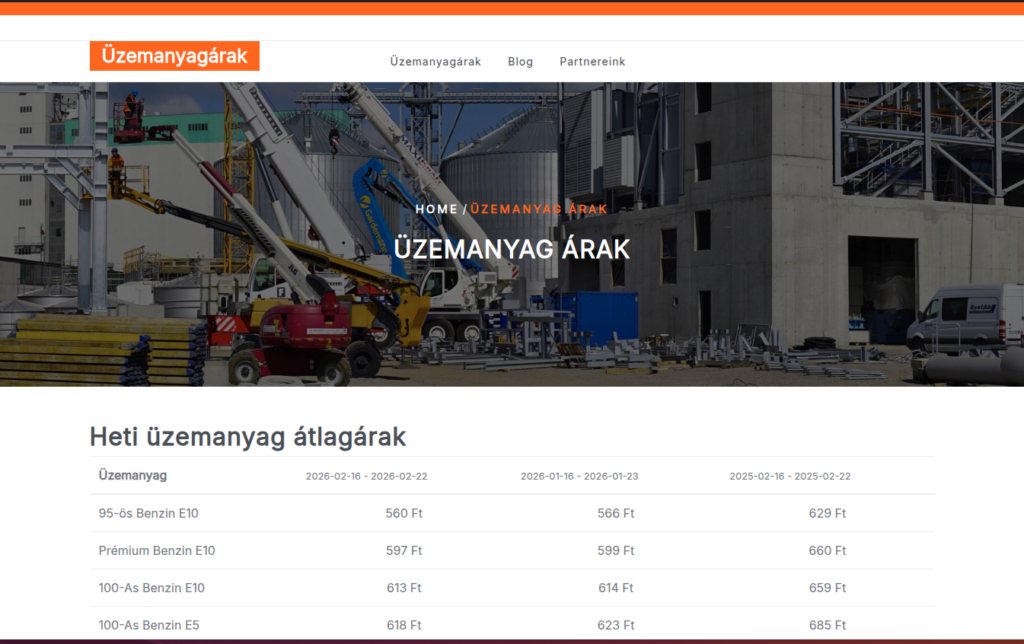This screenshot has width=1024, height=644.
Task: Click the 660 Ft price cell
Action: point(827,551)
